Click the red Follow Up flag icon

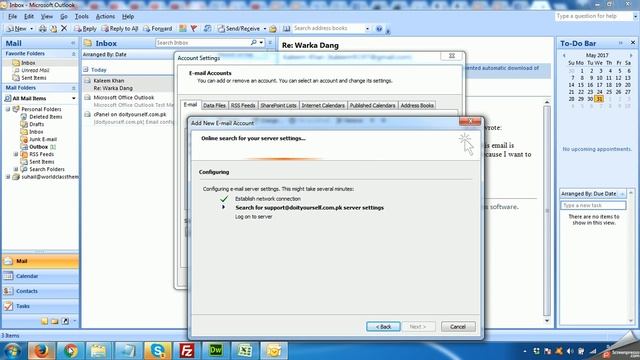[x=194, y=29]
